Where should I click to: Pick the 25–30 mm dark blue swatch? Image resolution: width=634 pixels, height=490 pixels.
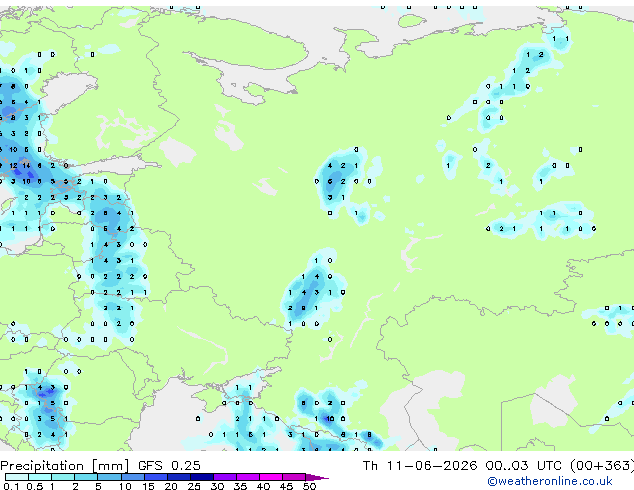(202, 477)
